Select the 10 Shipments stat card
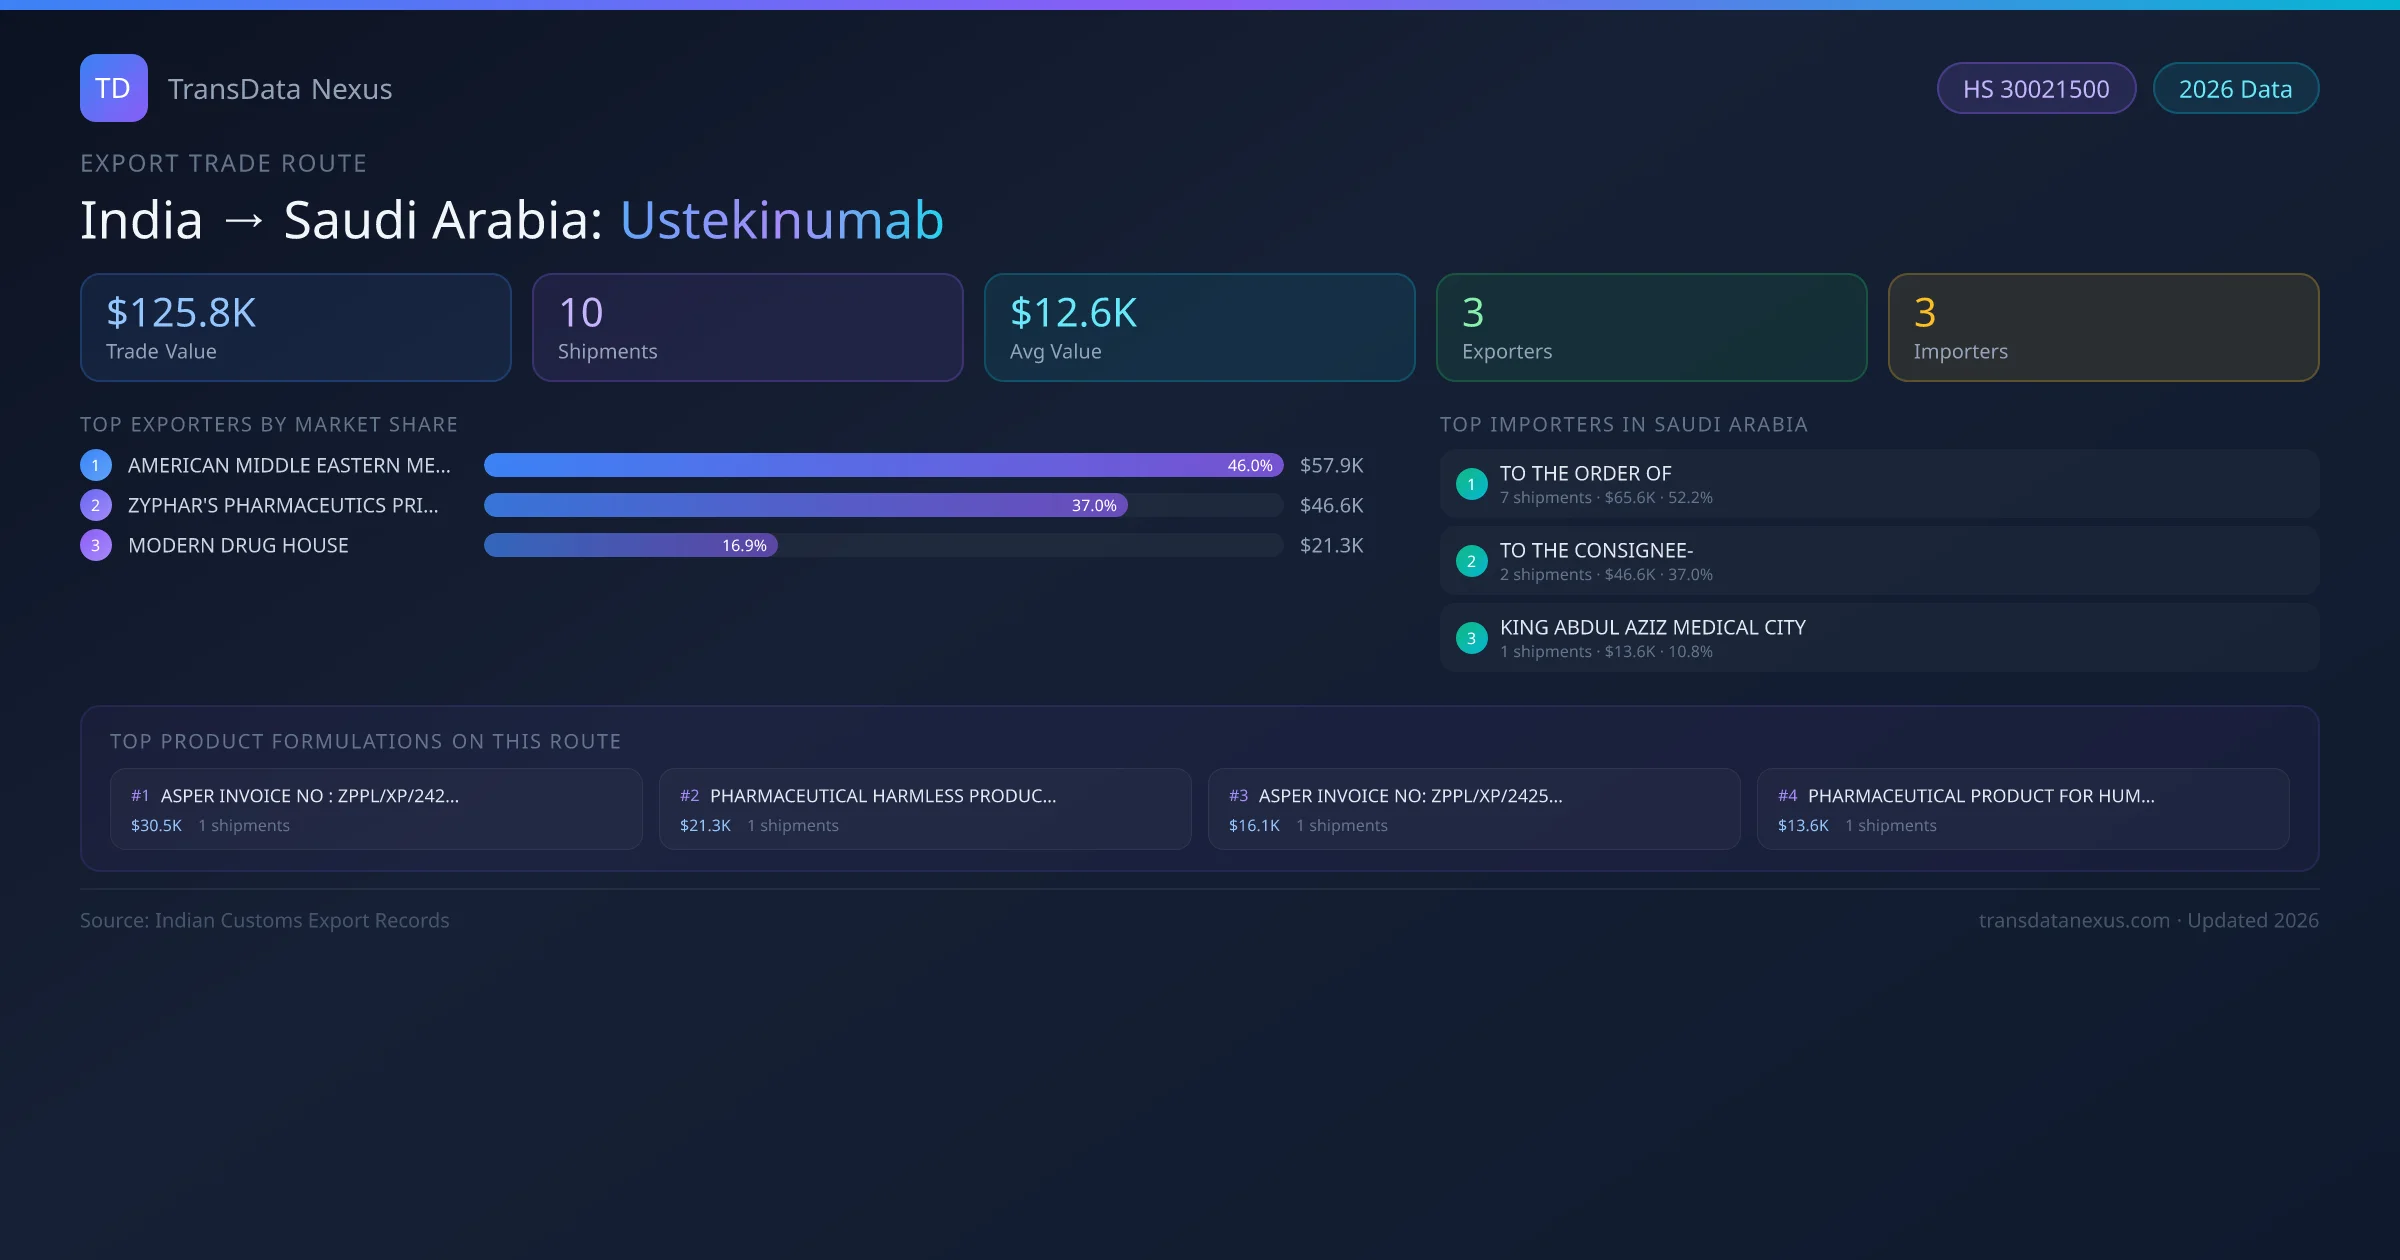Viewport: 2400px width, 1260px height. coord(747,327)
